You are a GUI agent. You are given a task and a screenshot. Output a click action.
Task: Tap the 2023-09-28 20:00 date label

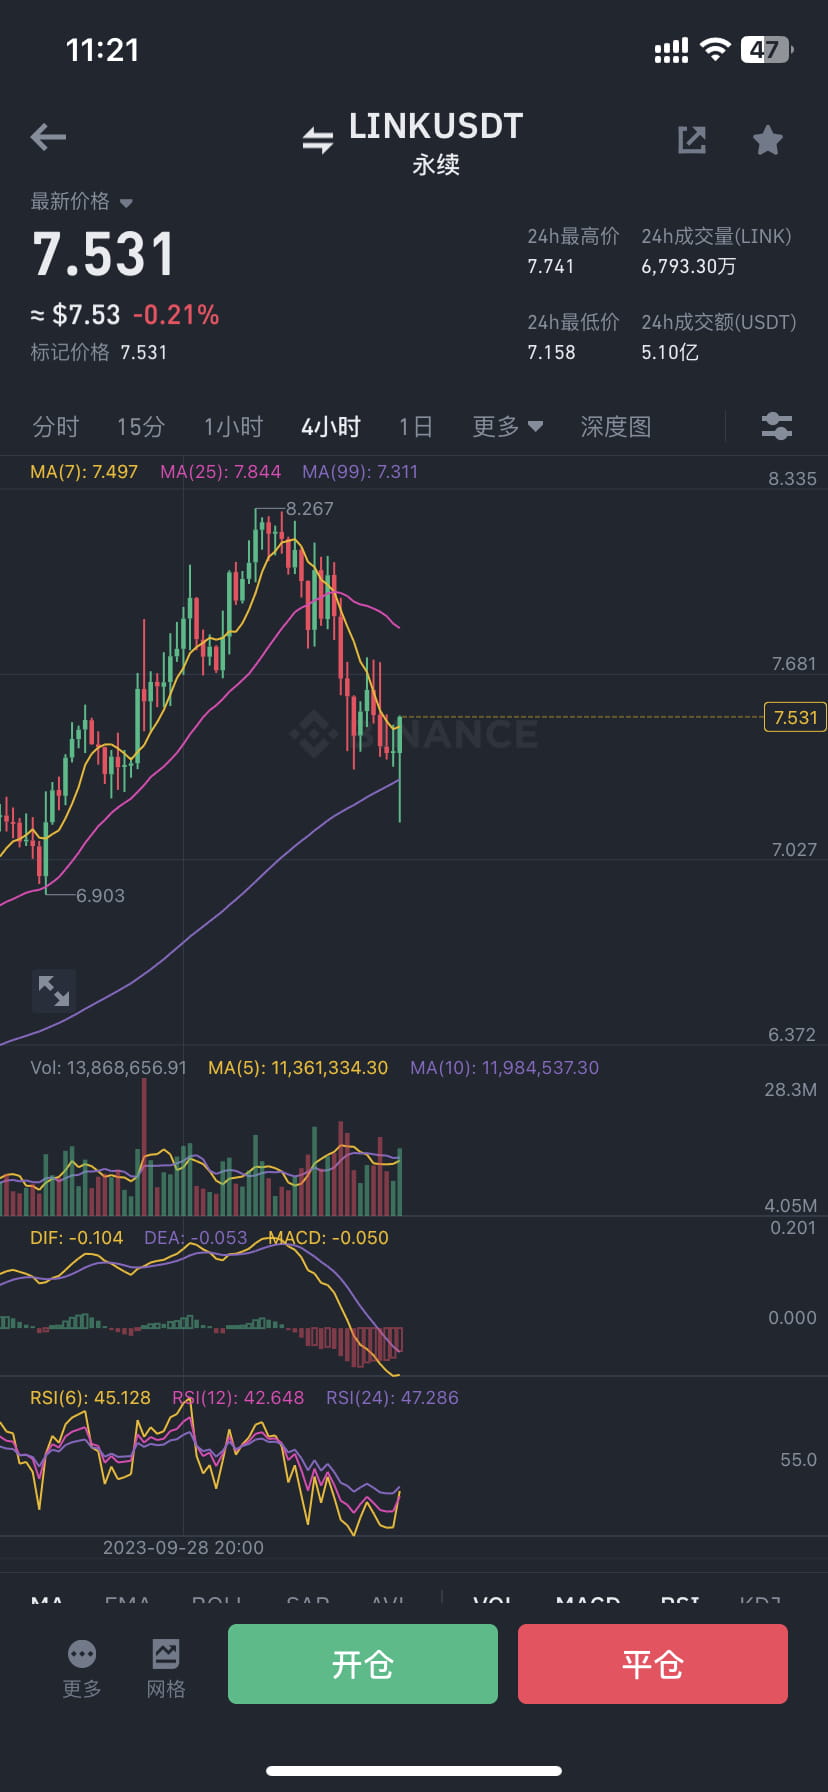tap(183, 1547)
